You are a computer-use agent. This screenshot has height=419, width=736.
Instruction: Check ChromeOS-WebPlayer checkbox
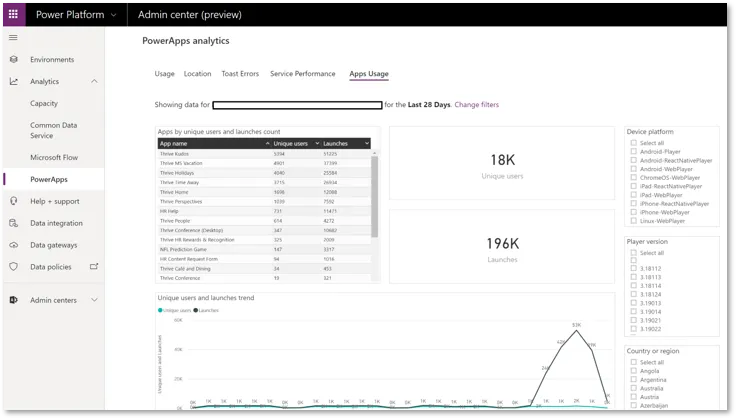634,177
